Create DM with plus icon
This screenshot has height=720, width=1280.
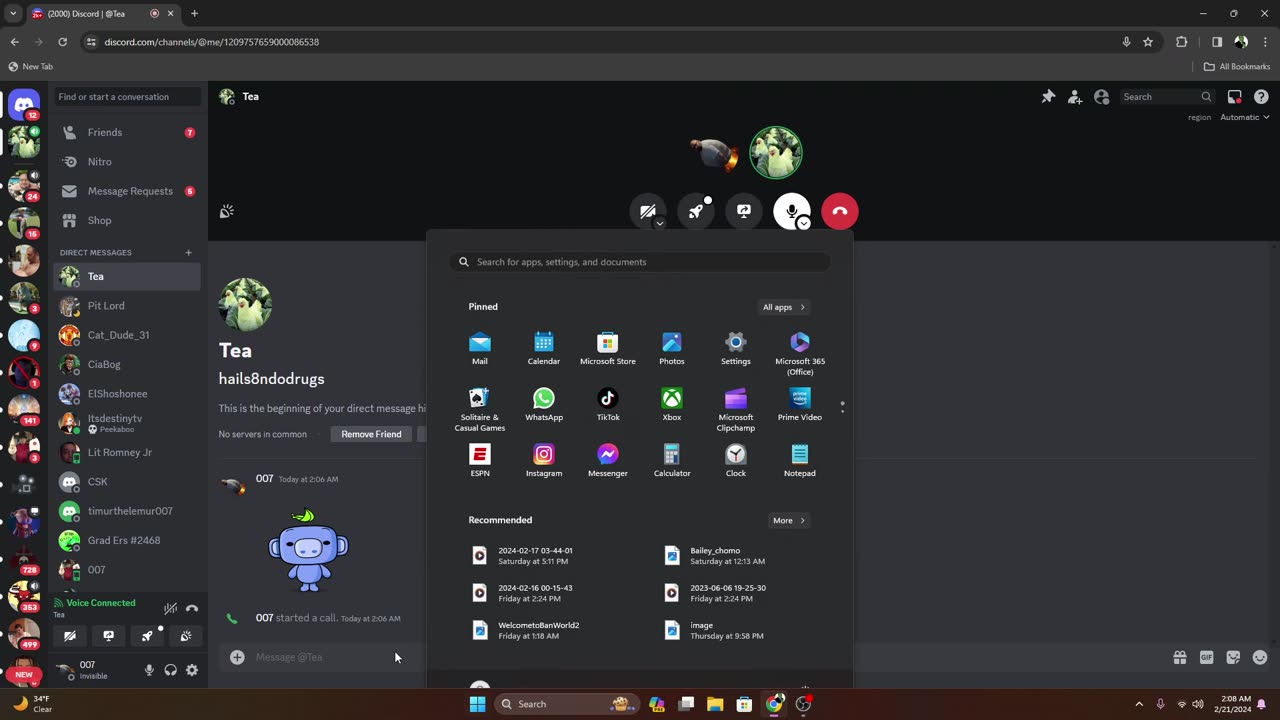188,252
